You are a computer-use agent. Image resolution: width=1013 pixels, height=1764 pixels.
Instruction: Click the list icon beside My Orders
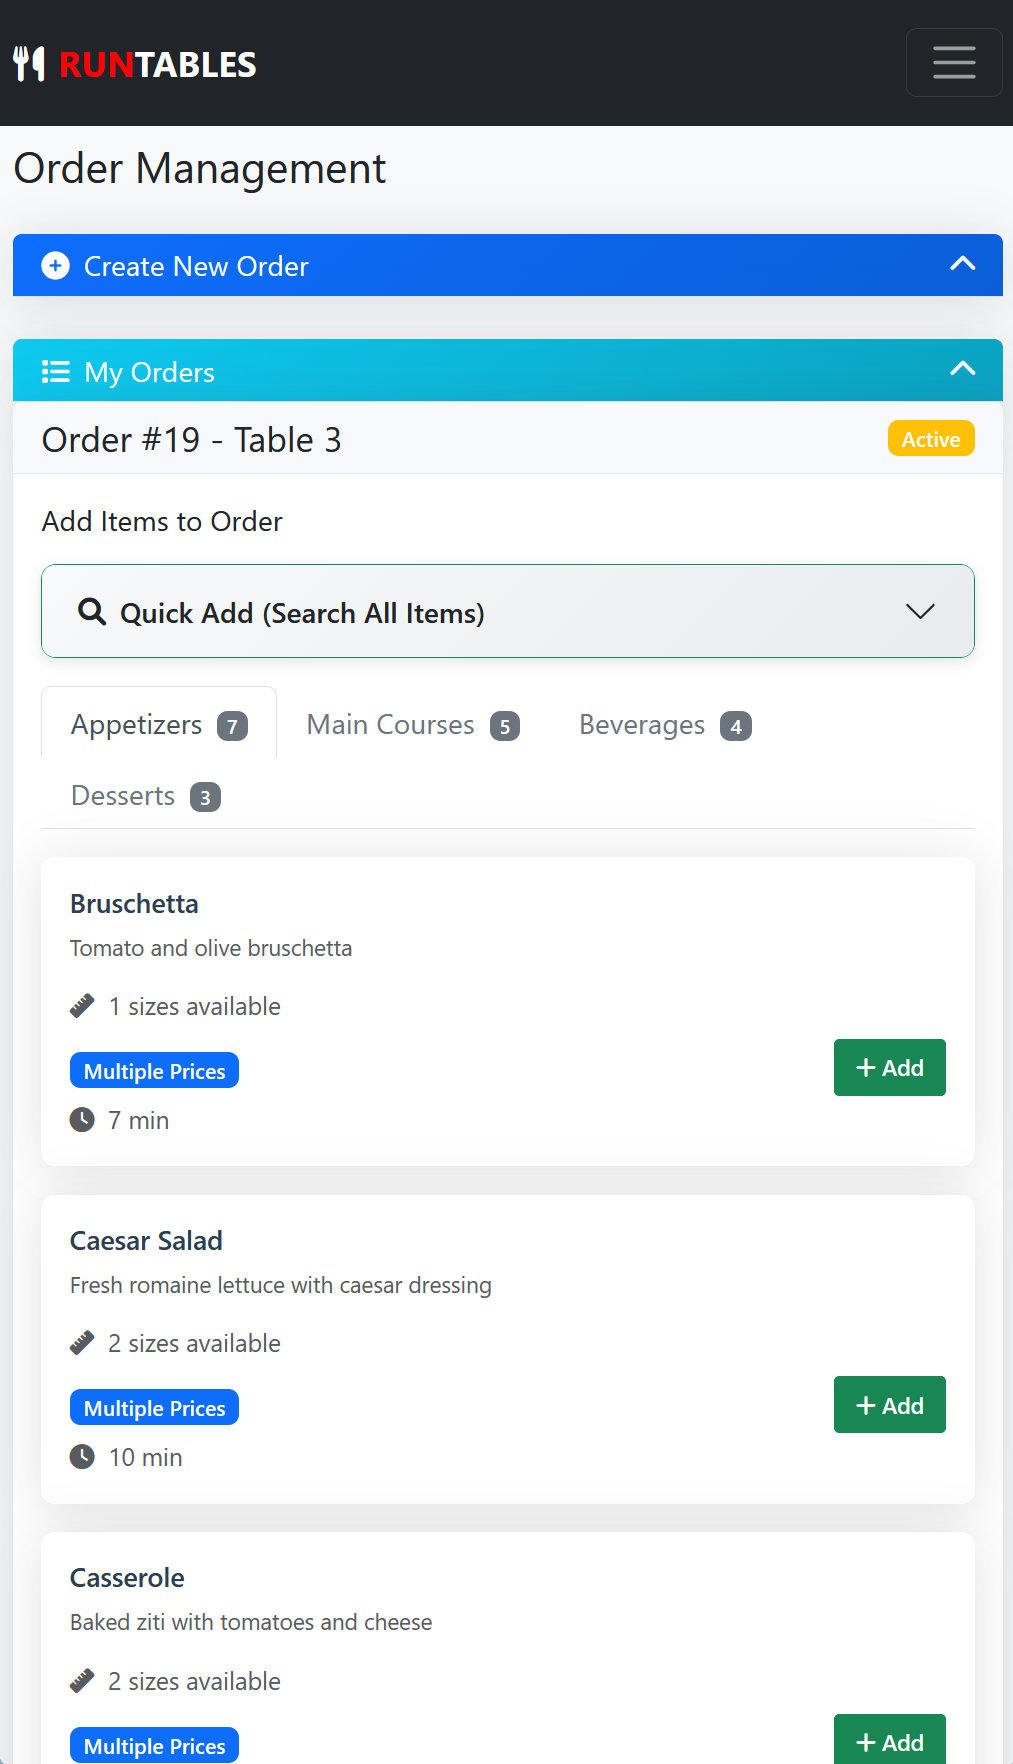(56, 372)
